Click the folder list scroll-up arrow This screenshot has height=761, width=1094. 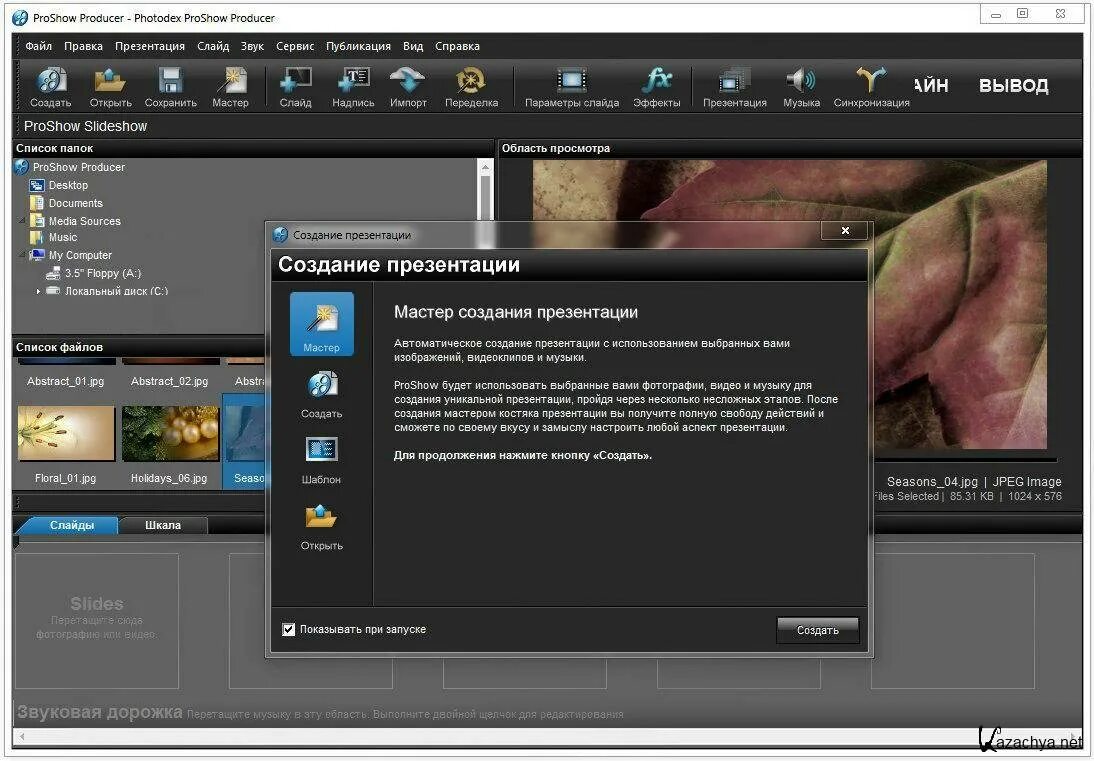tap(485, 167)
